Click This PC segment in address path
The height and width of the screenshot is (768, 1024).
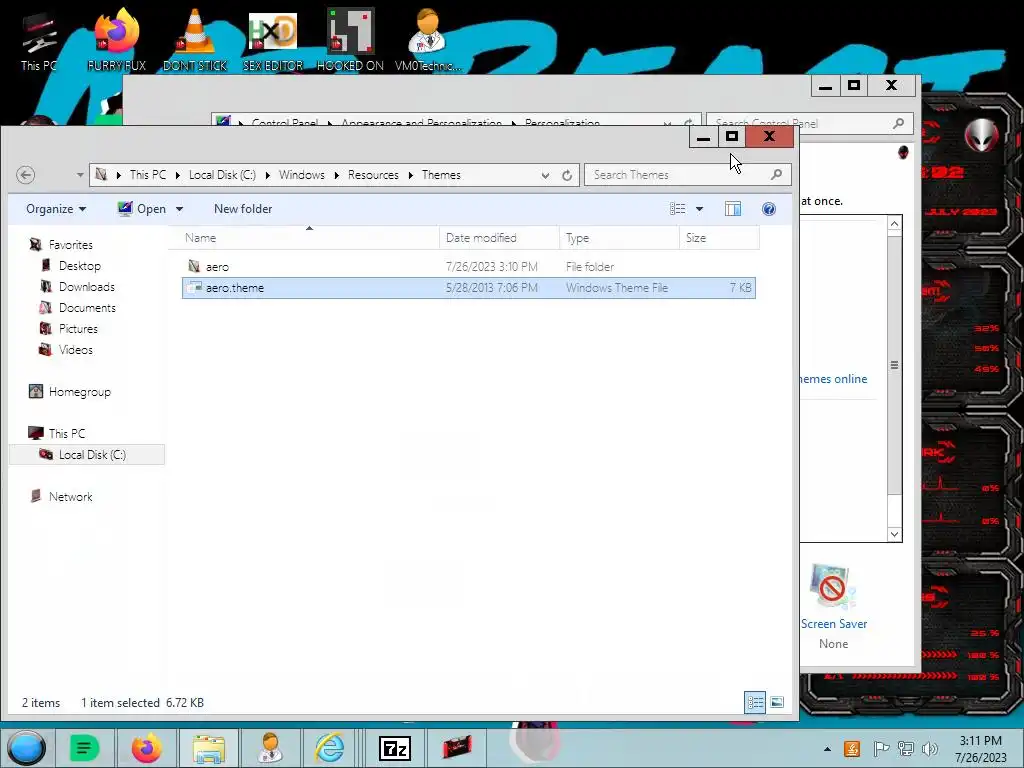[x=148, y=174]
